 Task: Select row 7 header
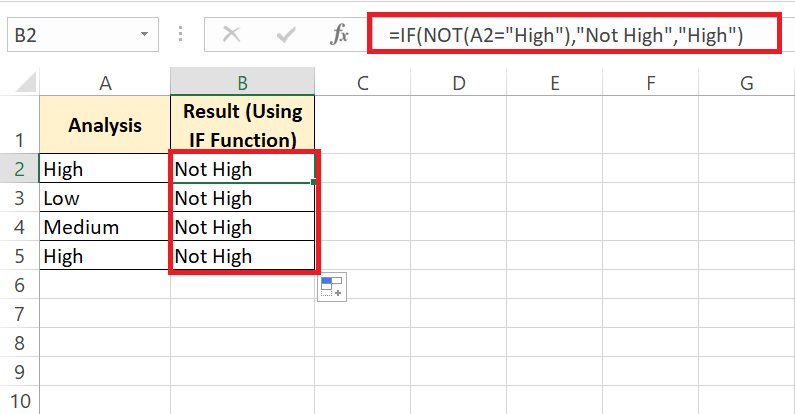click(x=19, y=314)
